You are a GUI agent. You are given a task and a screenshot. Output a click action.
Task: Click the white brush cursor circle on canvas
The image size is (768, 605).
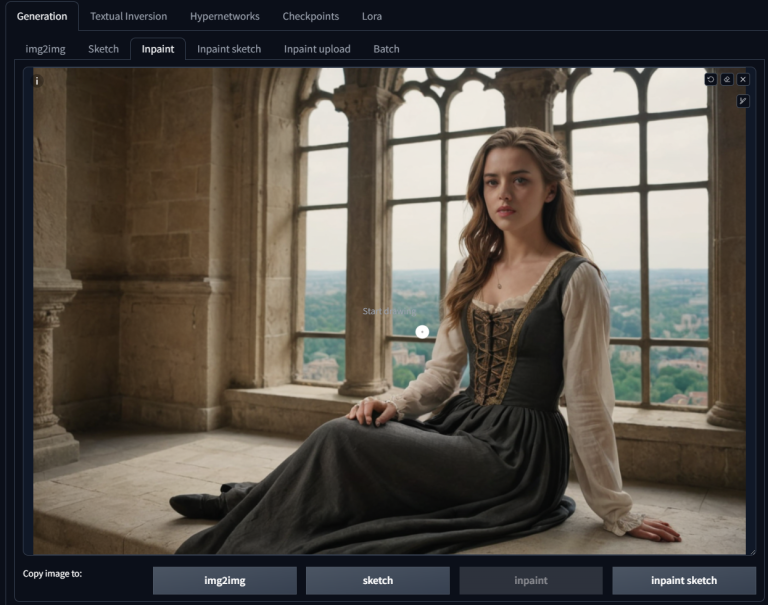click(x=422, y=331)
